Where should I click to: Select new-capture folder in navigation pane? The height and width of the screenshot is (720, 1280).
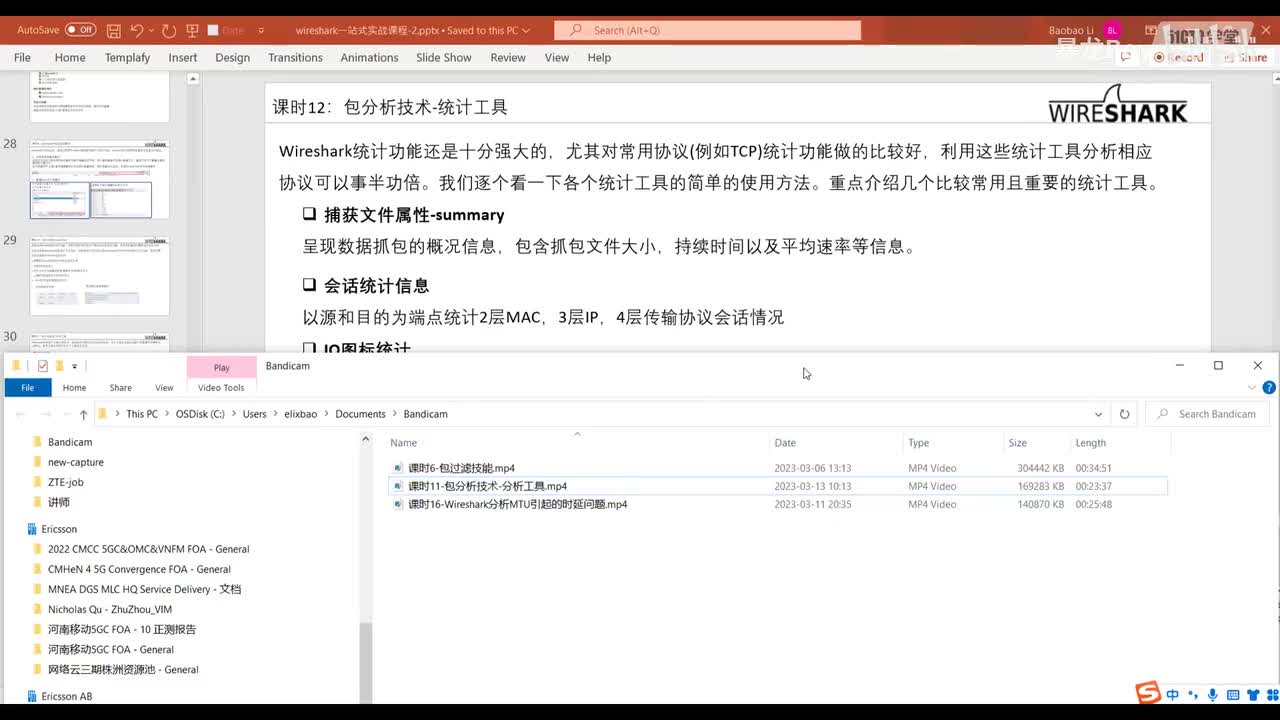[x=75, y=462]
